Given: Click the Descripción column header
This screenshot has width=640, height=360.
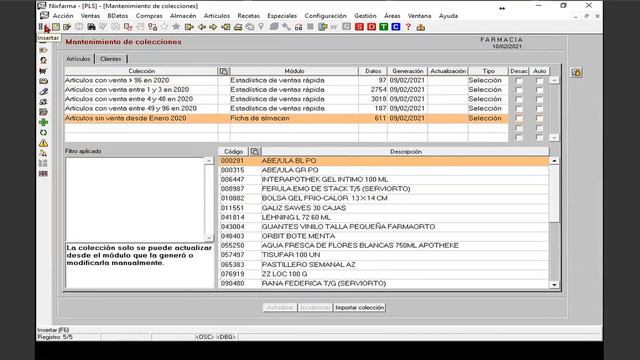Looking at the screenshot, I should (x=405, y=151).
